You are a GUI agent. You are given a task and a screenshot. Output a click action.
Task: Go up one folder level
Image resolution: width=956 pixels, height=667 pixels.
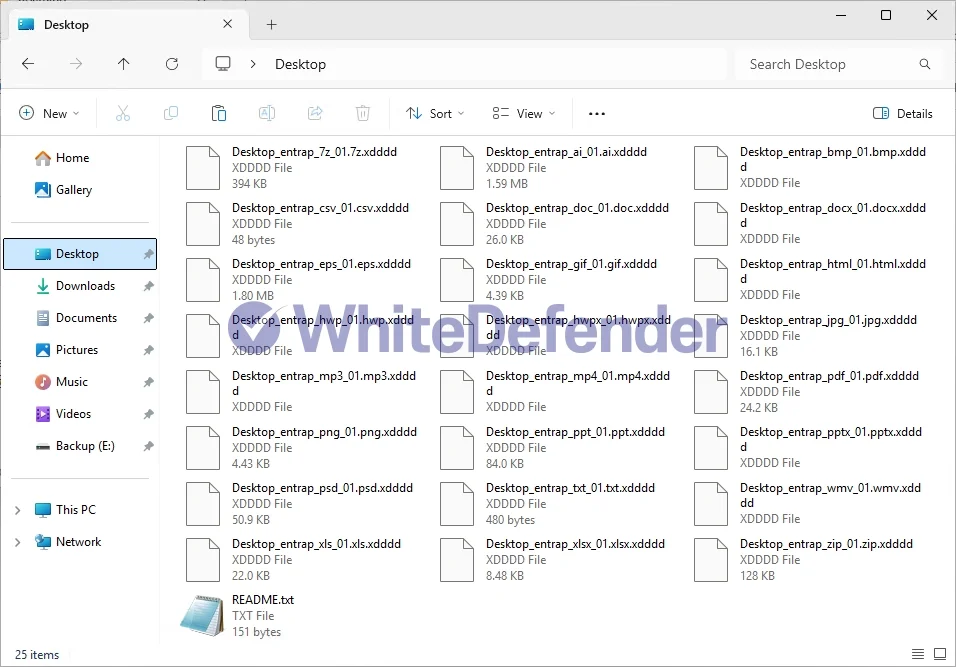[124, 64]
